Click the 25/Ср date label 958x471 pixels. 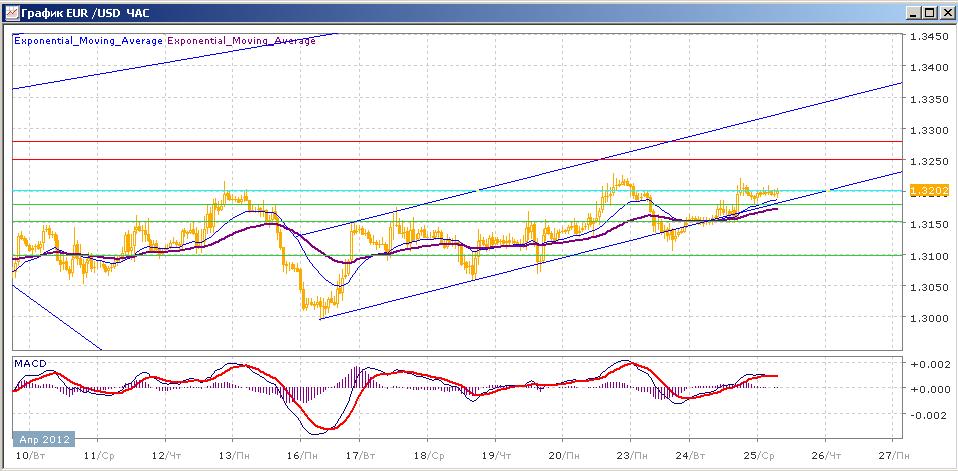758,456
